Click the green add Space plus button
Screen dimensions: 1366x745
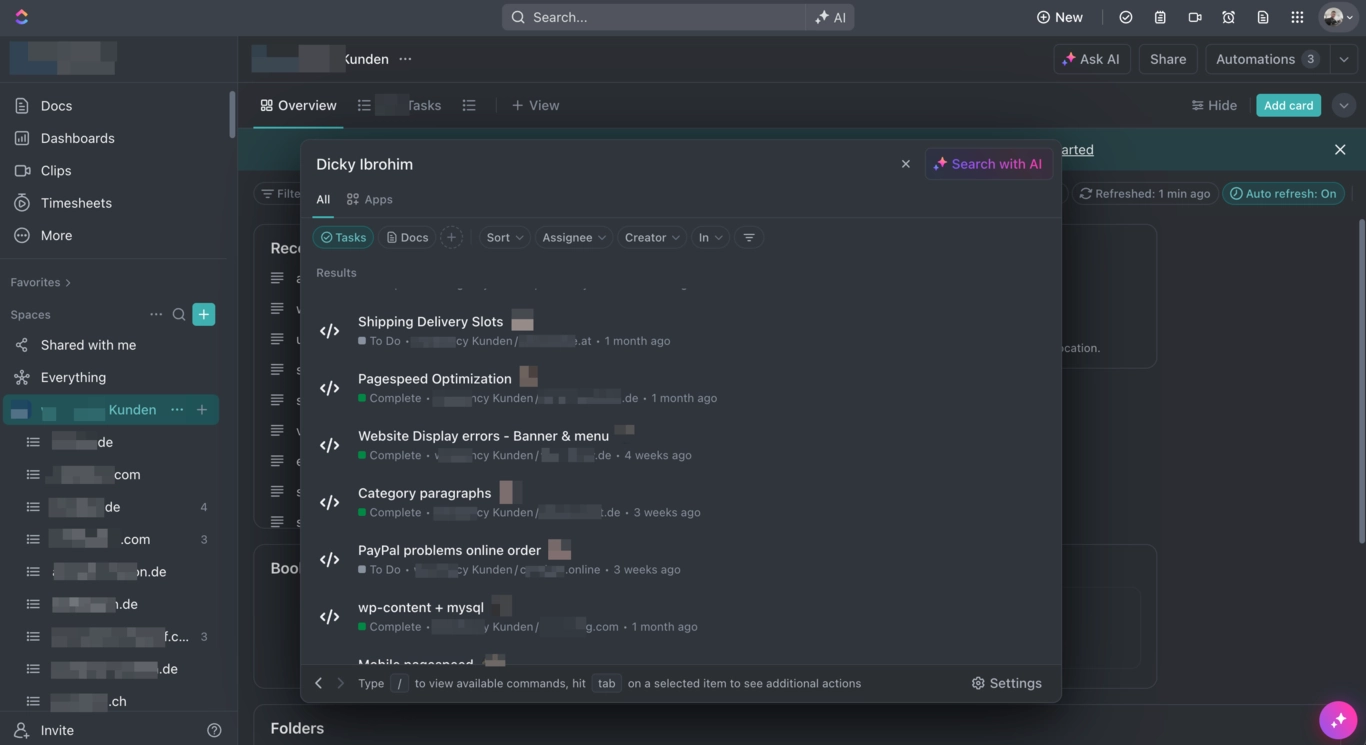pos(204,314)
